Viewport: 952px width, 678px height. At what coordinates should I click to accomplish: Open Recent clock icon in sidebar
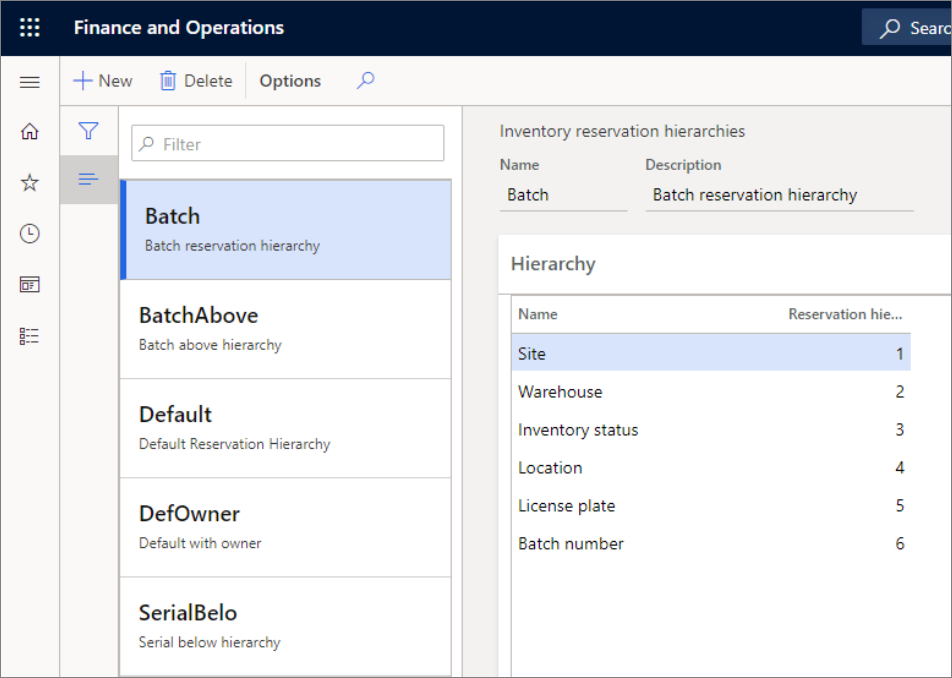30,234
